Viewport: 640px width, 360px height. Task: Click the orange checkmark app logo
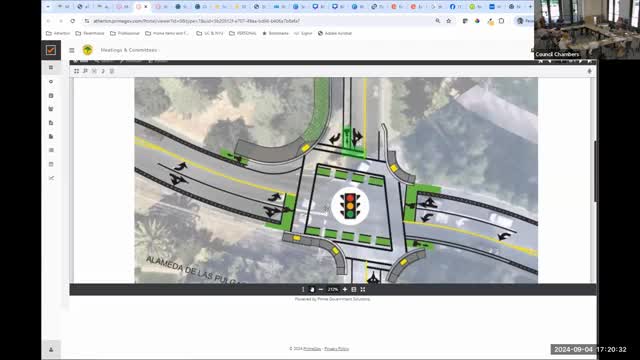point(51,50)
